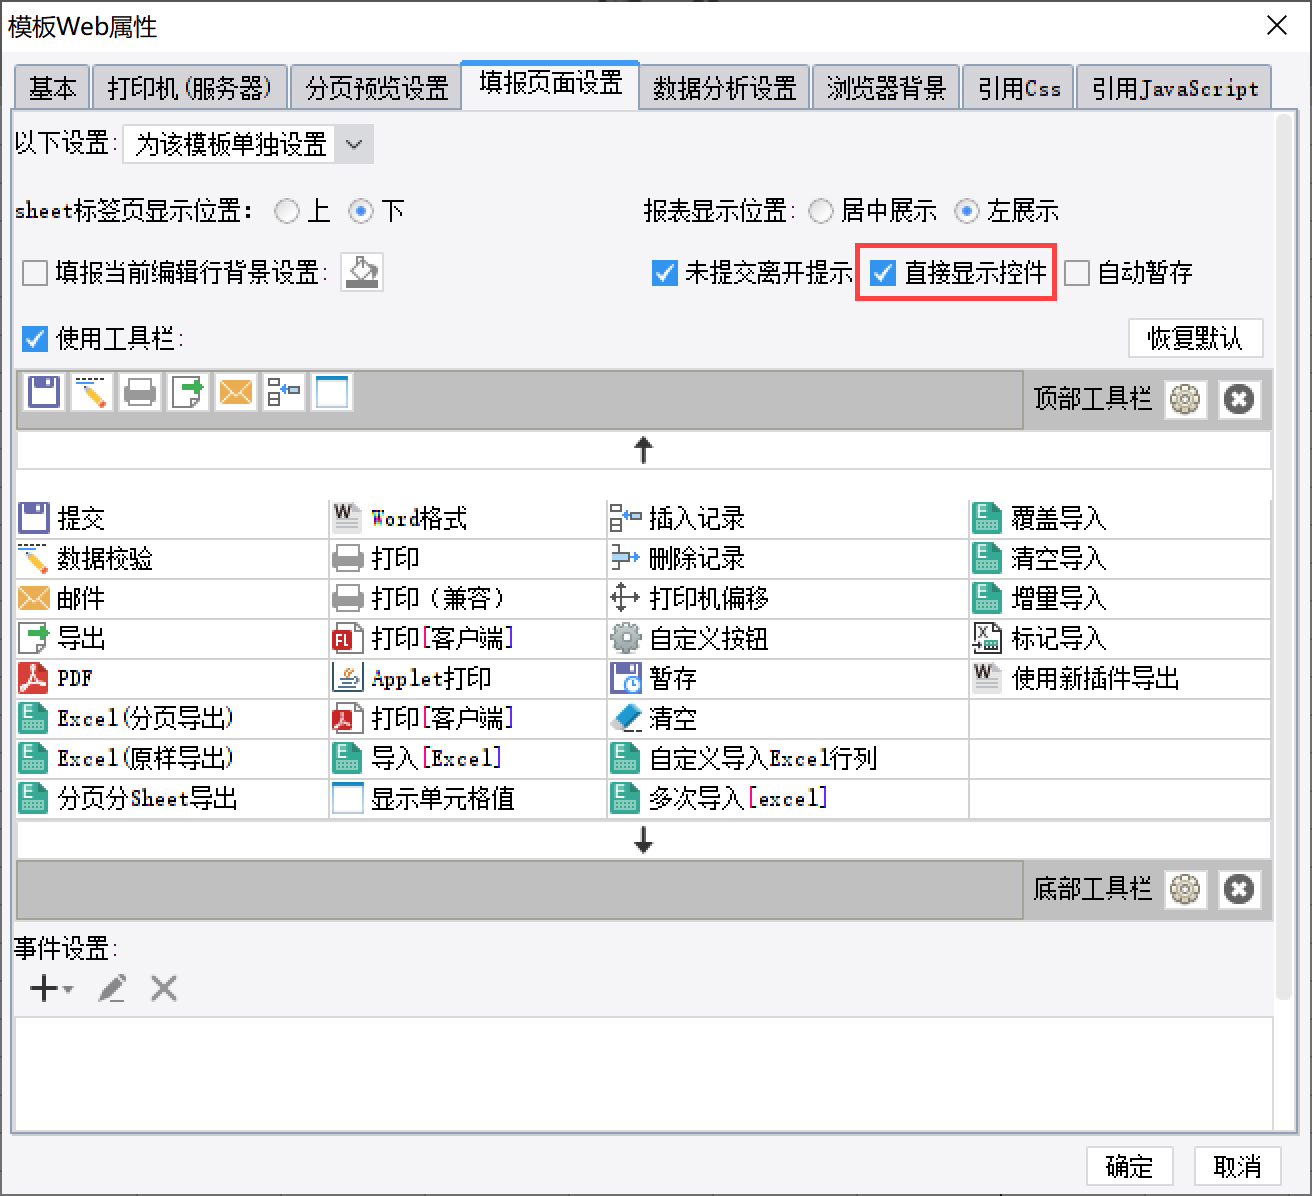1312x1196 pixels.
Task: Click the insert record icon in top toolbar
Action: [x=284, y=392]
